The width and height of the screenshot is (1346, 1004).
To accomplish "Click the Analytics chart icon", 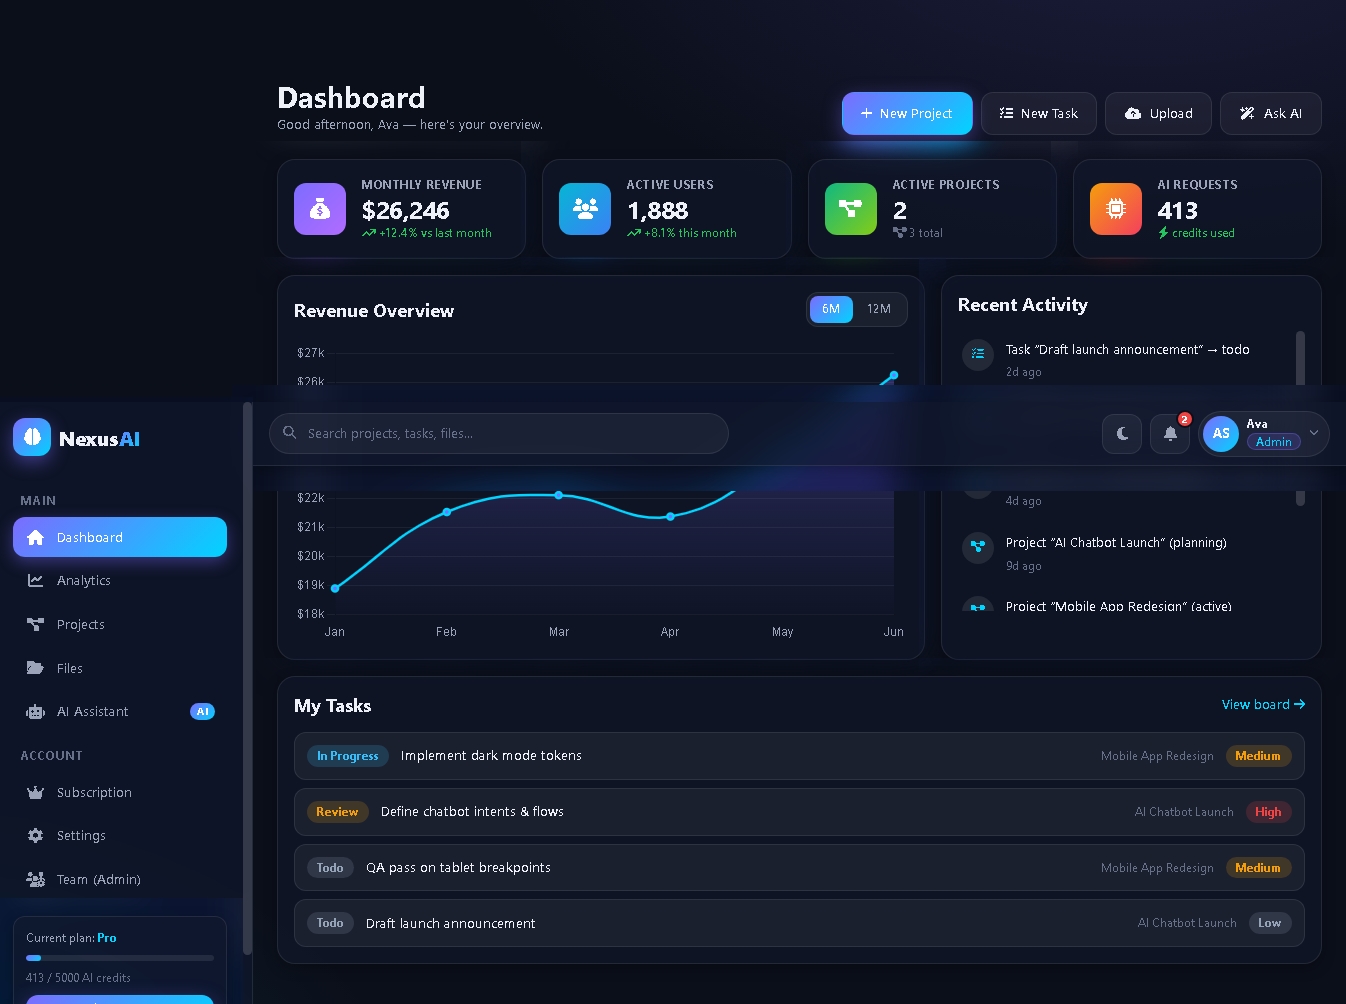I will click(35, 580).
